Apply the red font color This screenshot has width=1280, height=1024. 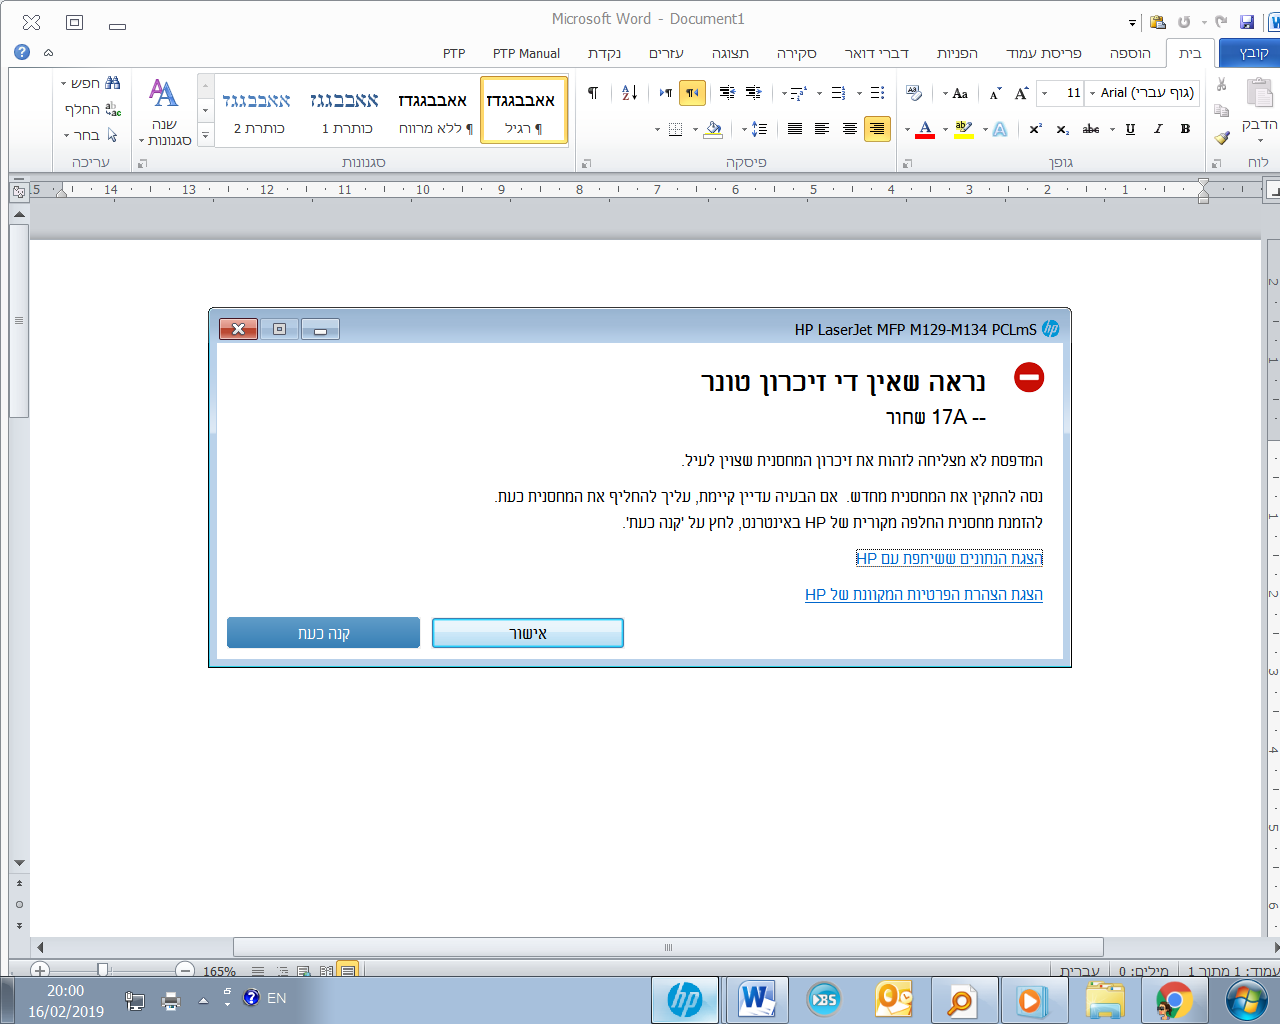[925, 129]
